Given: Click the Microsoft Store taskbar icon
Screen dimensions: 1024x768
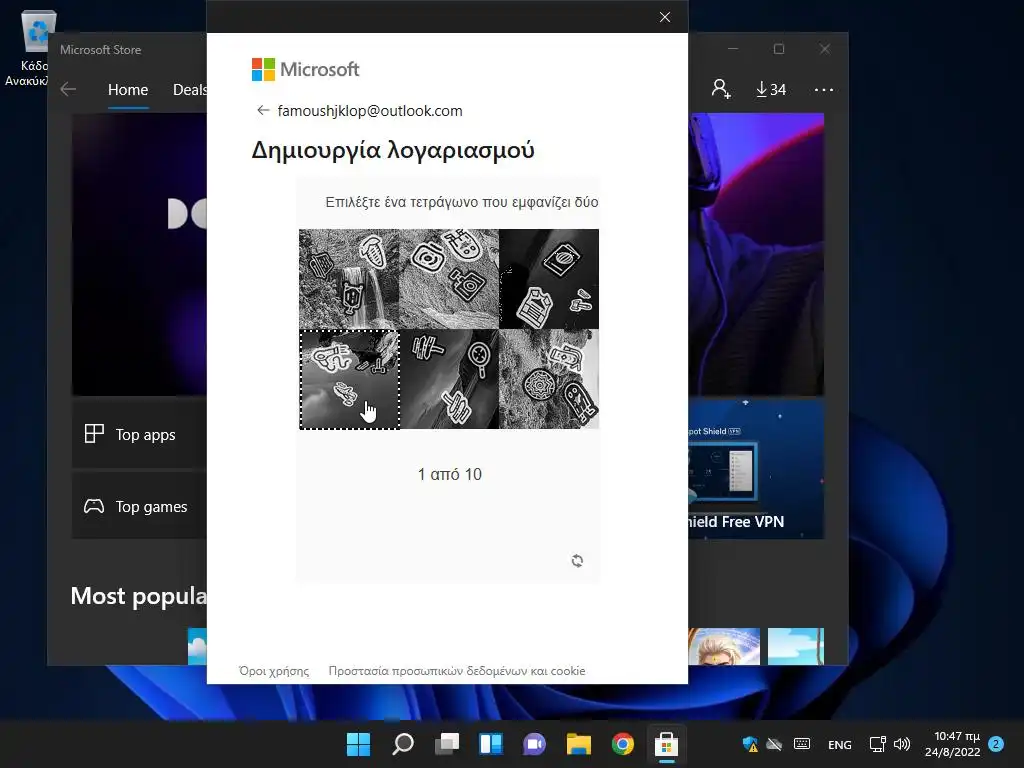Looking at the screenshot, I should (666, 744).
